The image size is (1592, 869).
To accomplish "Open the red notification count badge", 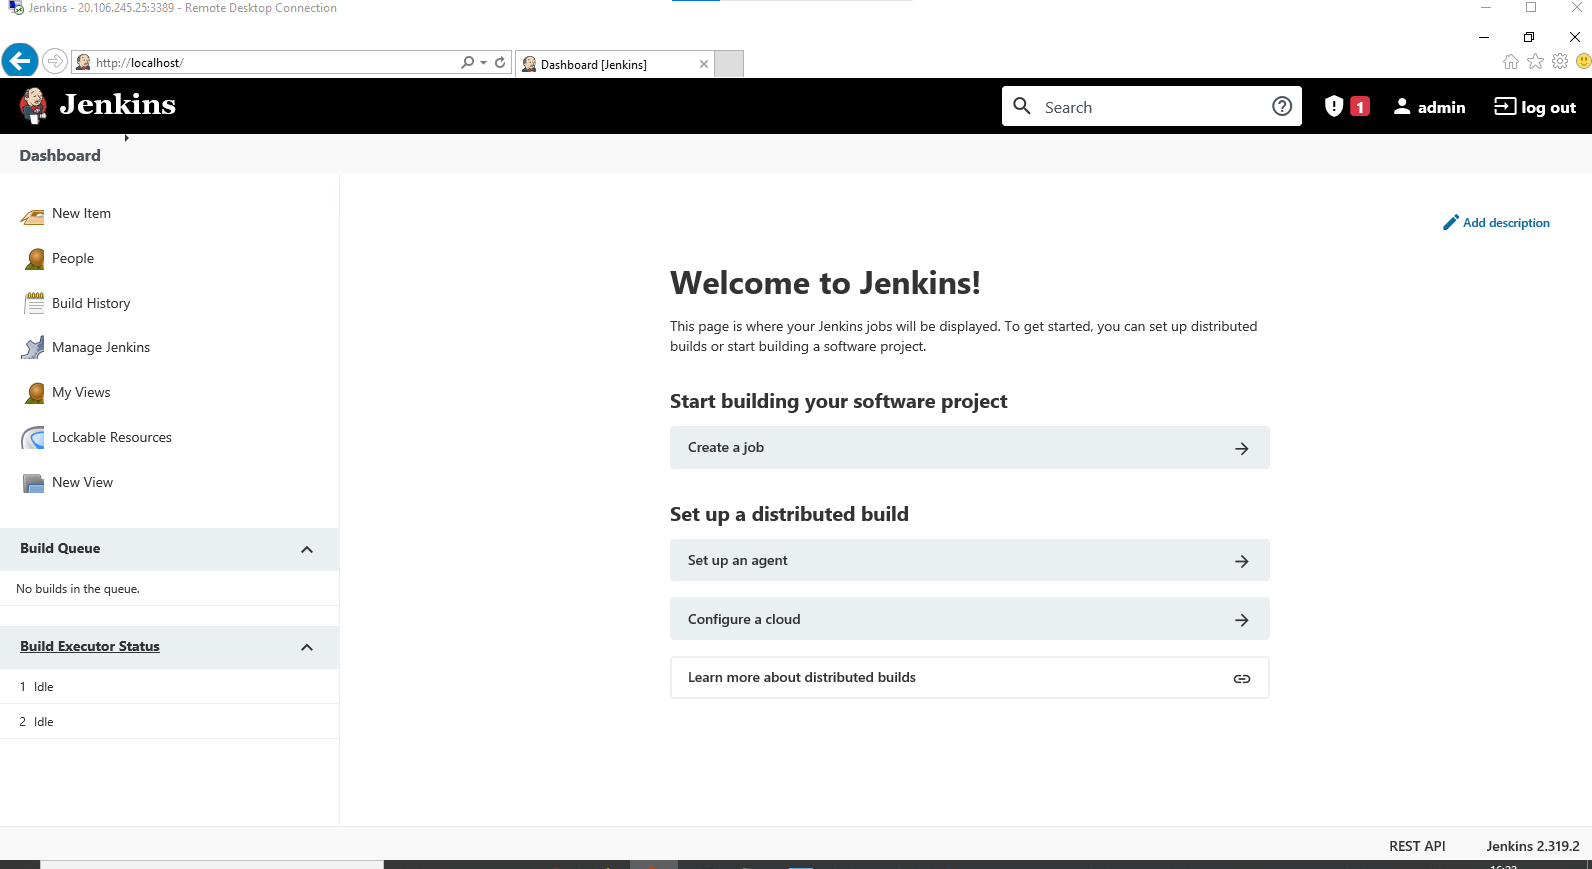I will point(1360,107).
